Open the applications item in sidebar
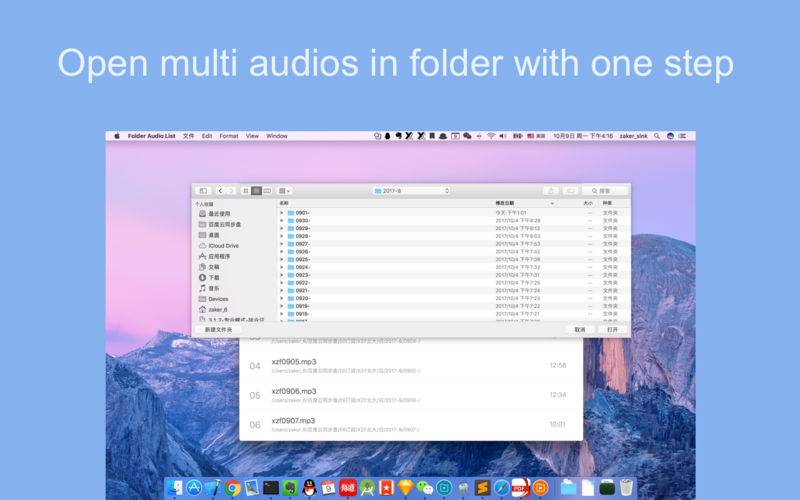Viewport: 800px width, 500px height. [x=214, y=256]
